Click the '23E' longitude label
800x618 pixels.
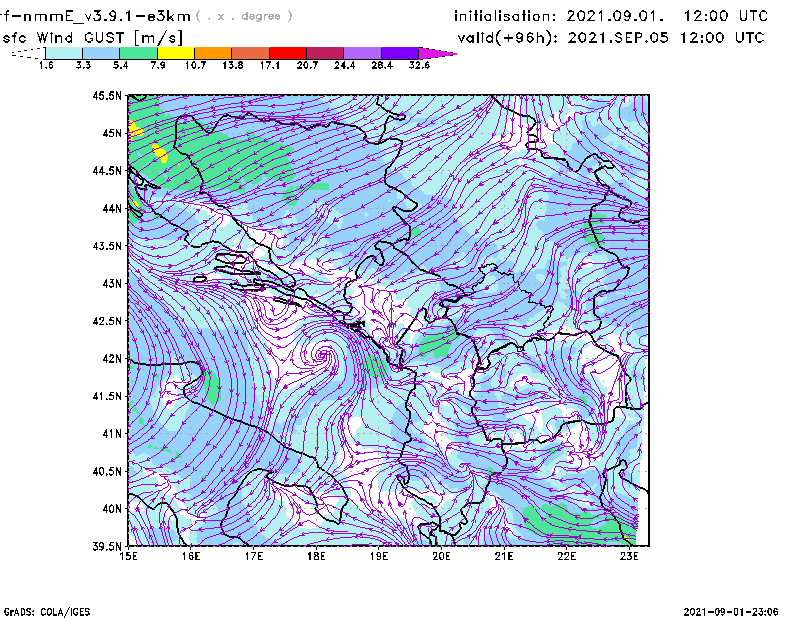[x=629, y=556]
